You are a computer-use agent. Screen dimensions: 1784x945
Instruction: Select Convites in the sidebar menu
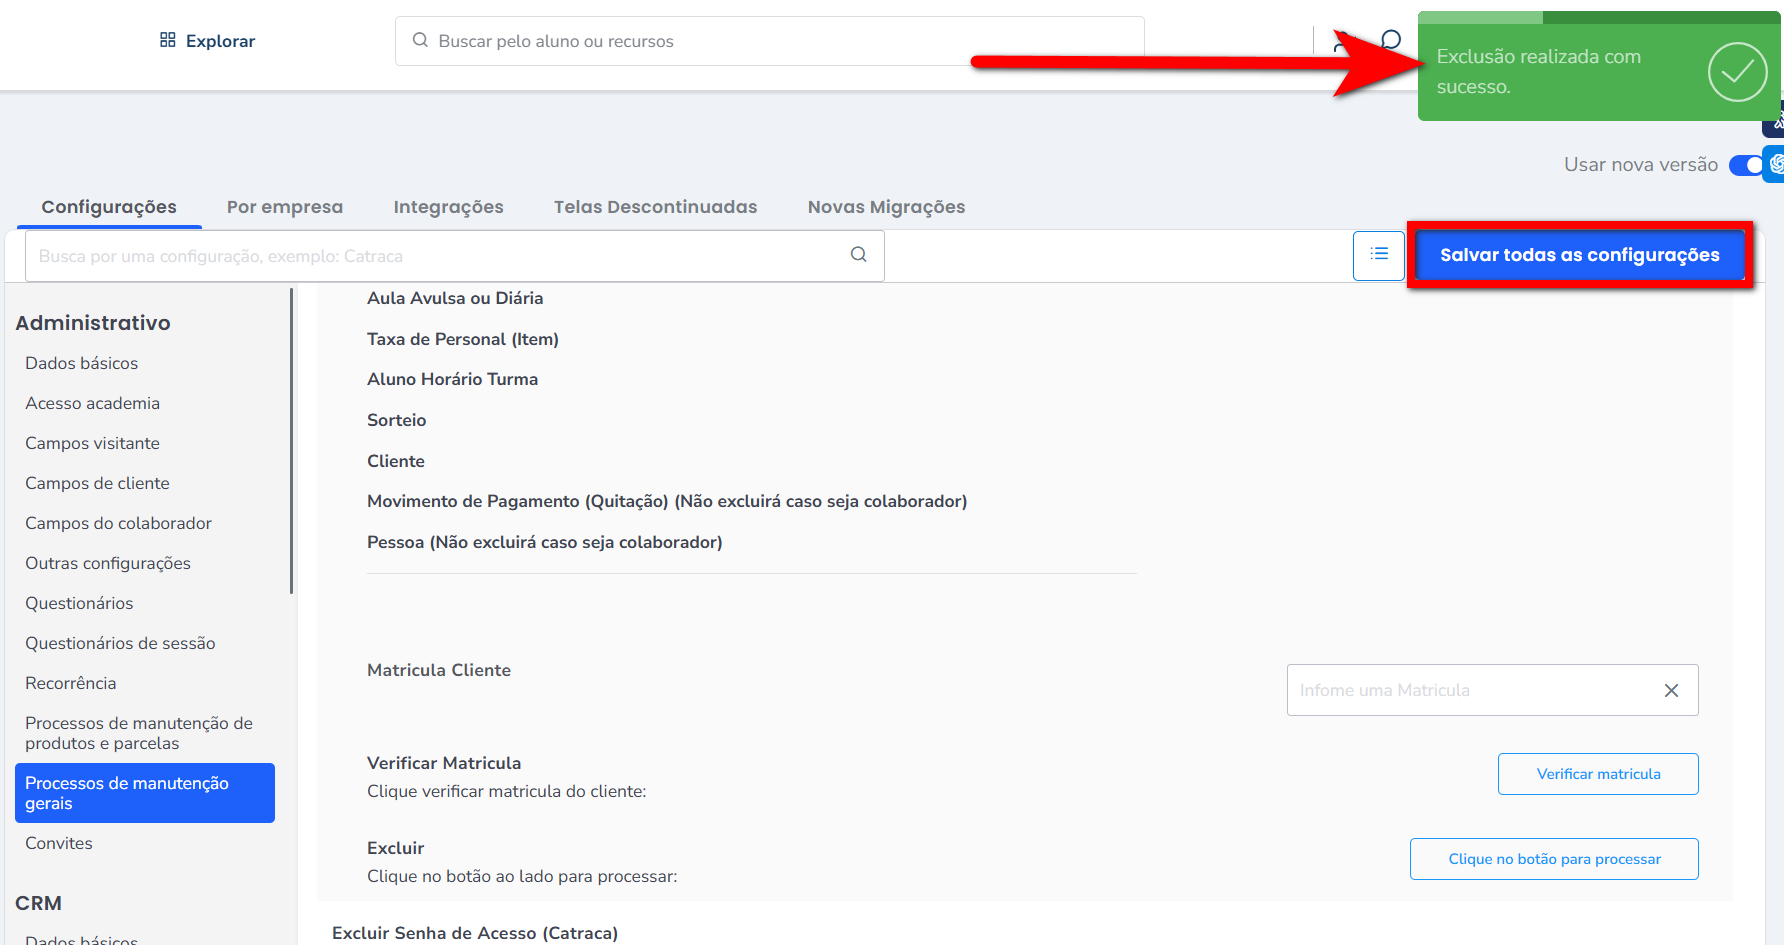59,843
